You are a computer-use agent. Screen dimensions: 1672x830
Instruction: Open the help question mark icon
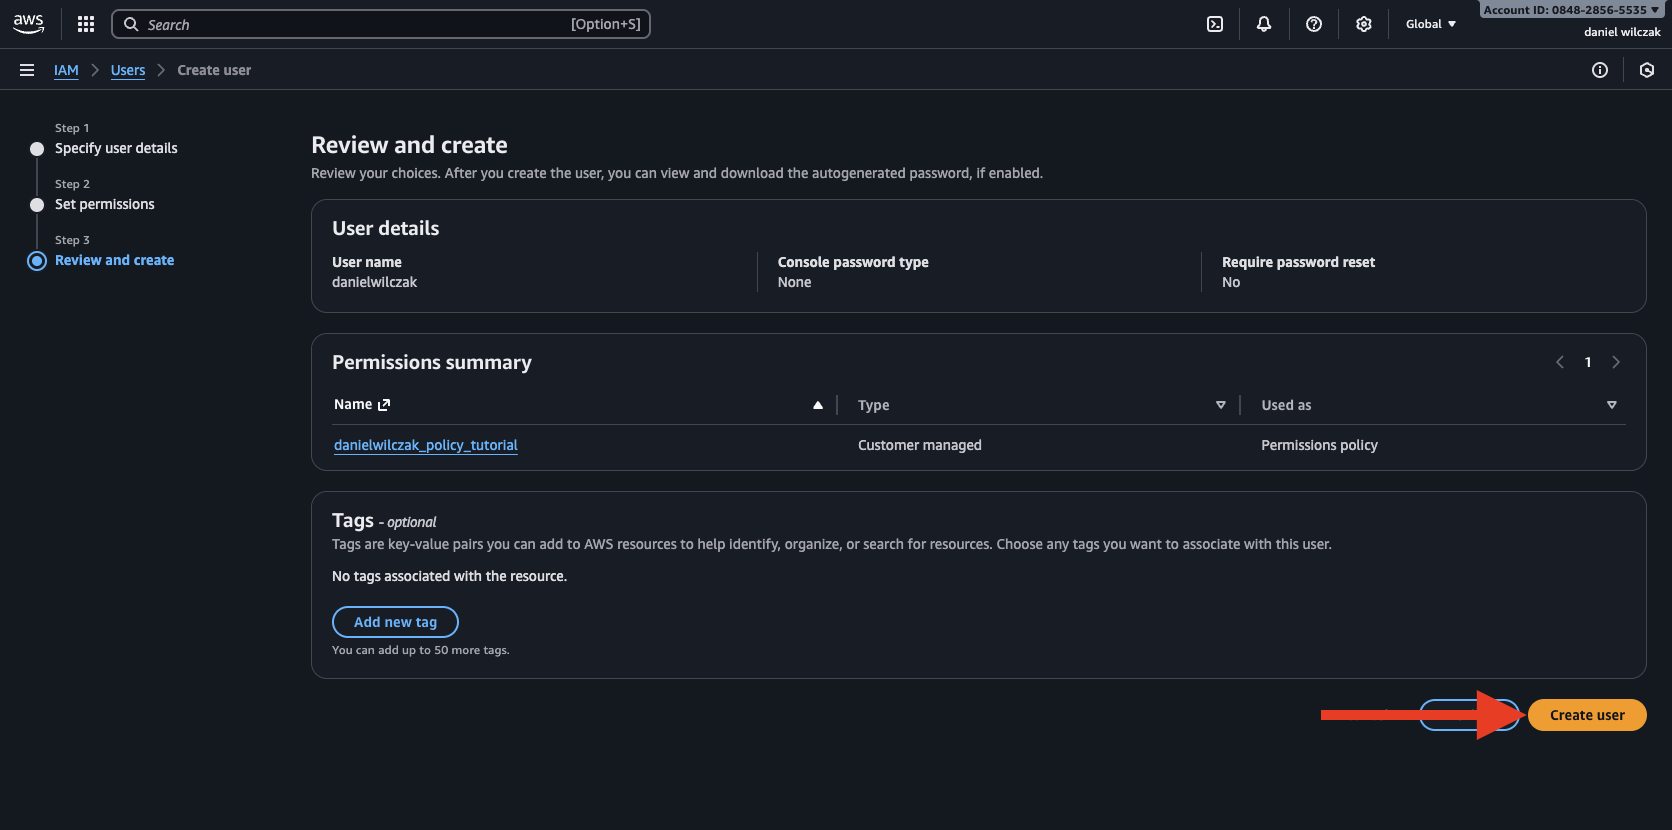(x=1314, y=24)
